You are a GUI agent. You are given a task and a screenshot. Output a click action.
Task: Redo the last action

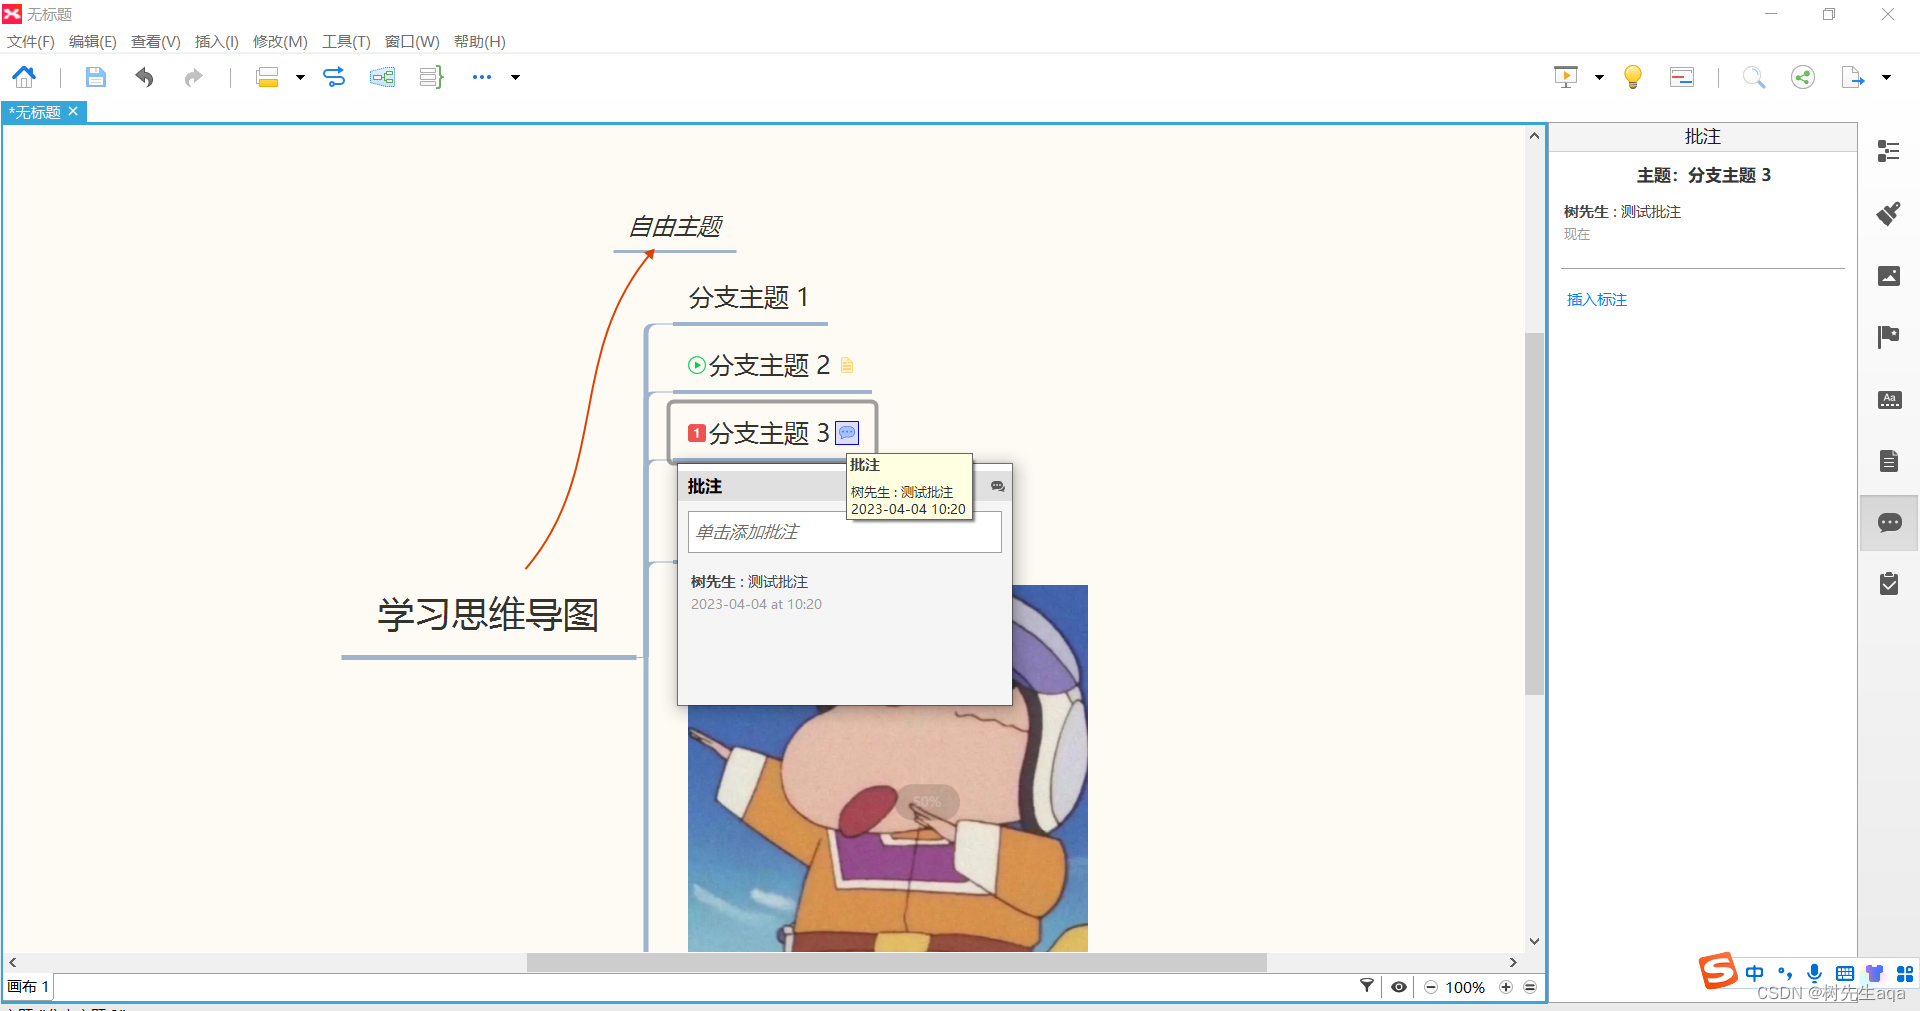point(193,77)
